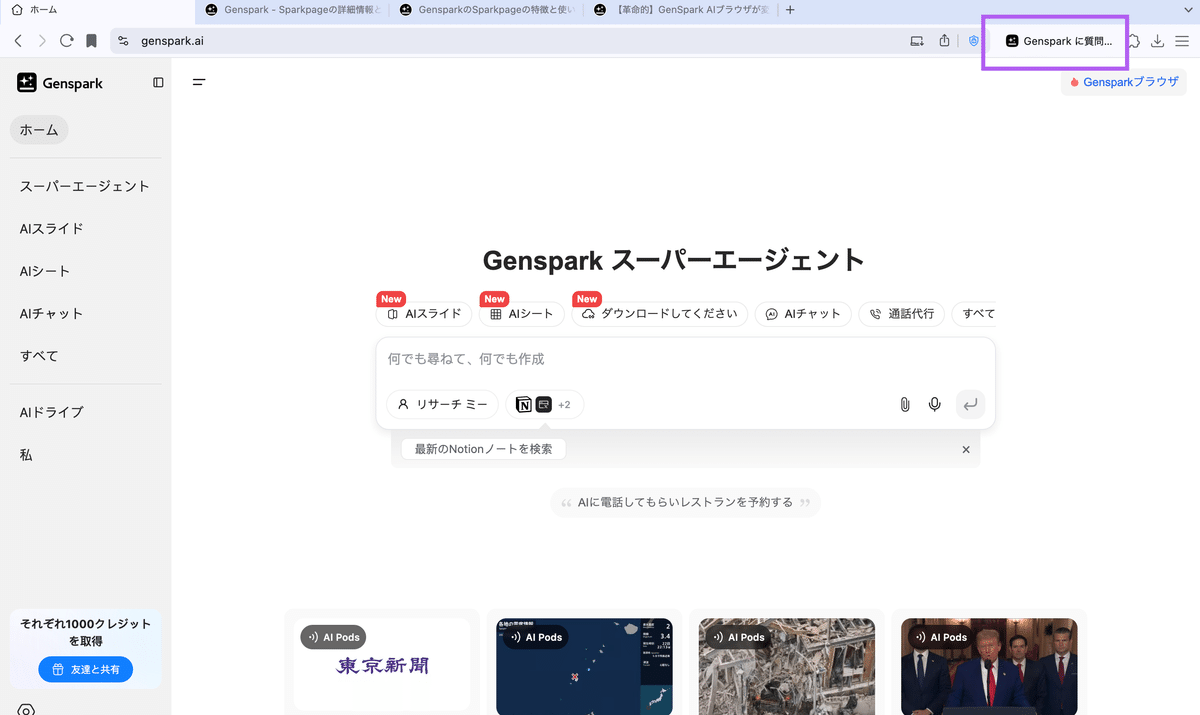The image size is (1200, 715).
Task: Expand the +2 integrations chip
Action: [562, 404]
